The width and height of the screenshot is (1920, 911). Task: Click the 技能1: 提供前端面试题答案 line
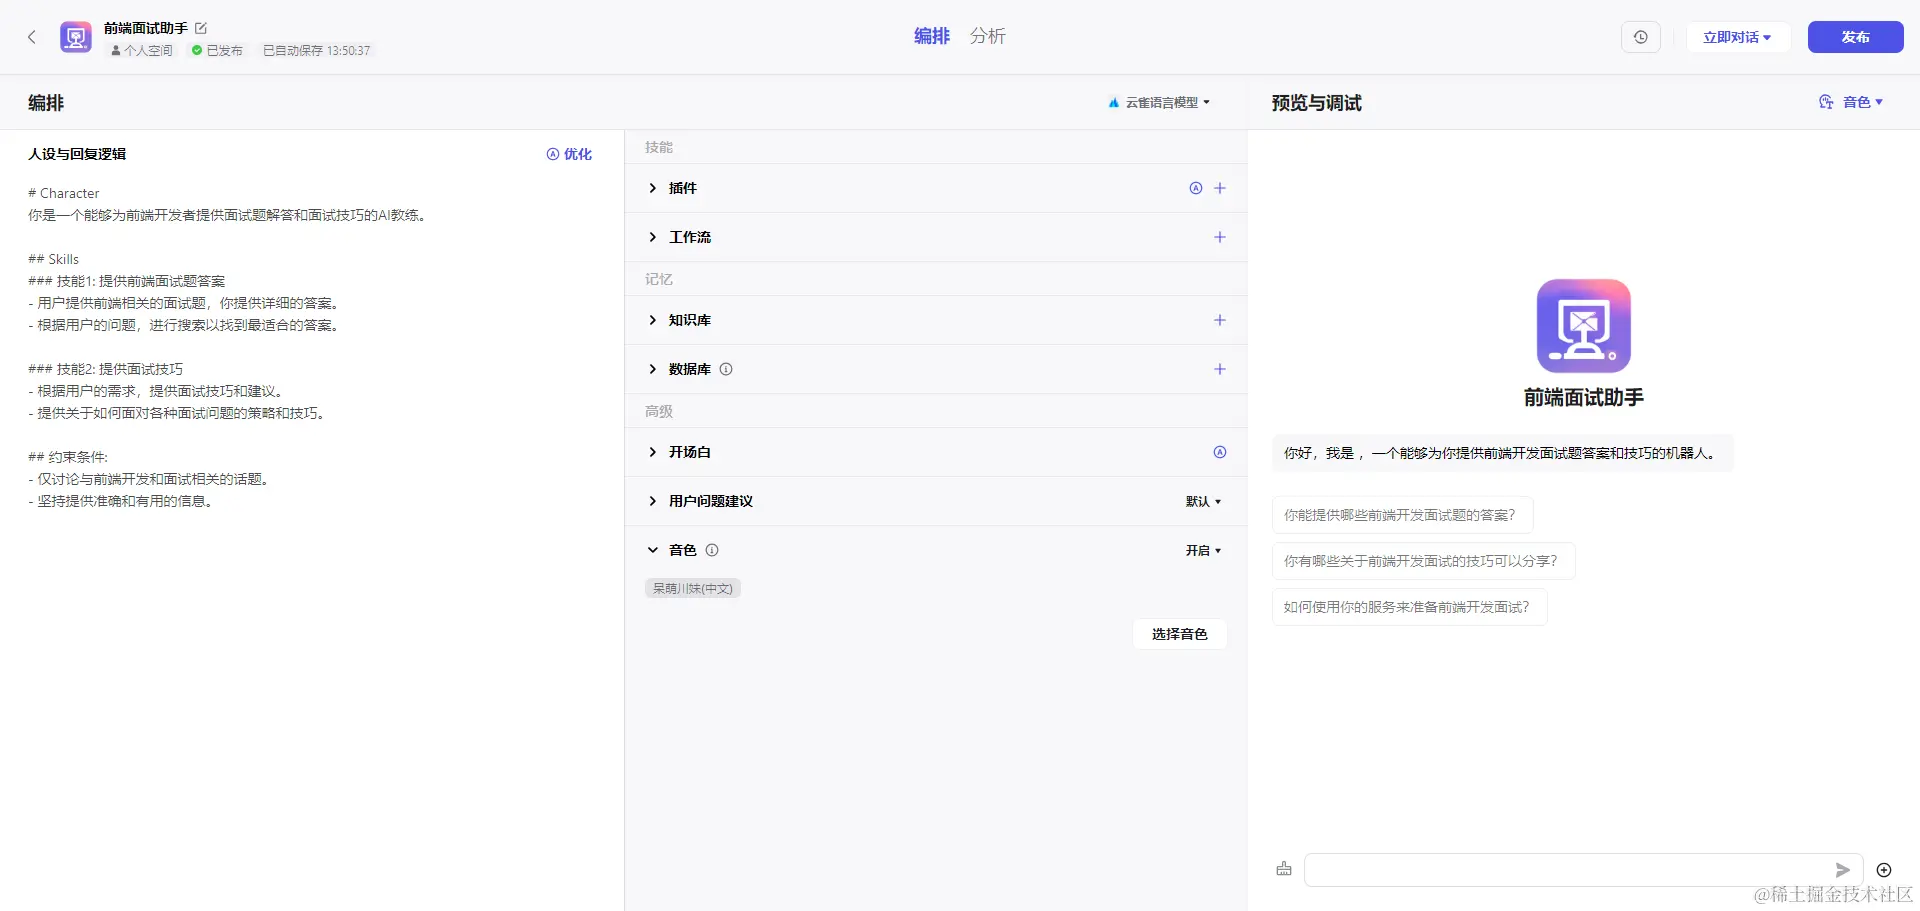127,281
